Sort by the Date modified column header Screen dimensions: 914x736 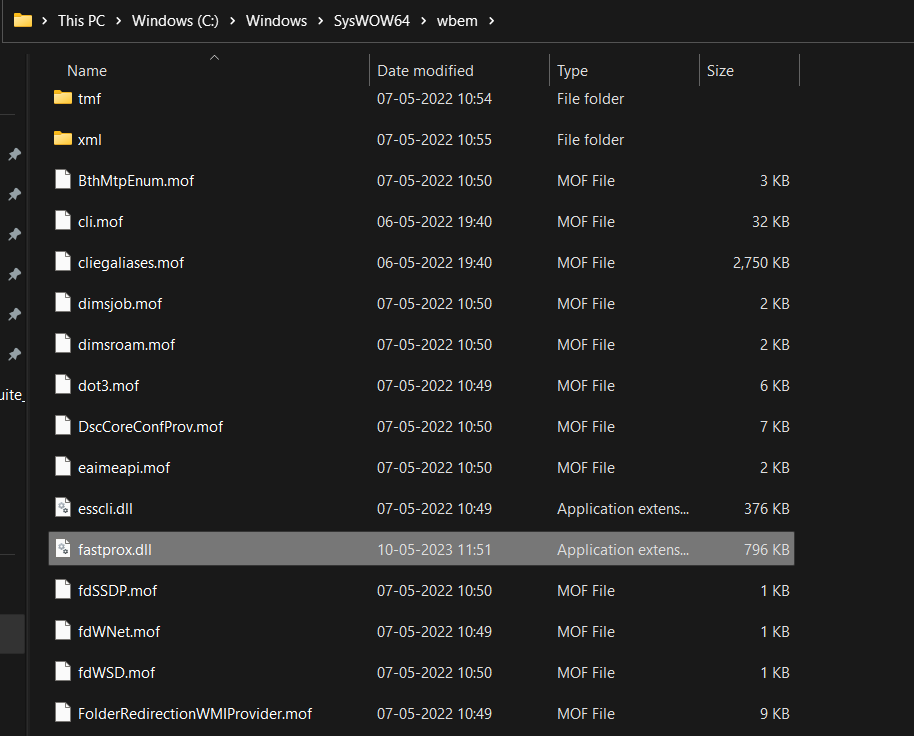425,71
